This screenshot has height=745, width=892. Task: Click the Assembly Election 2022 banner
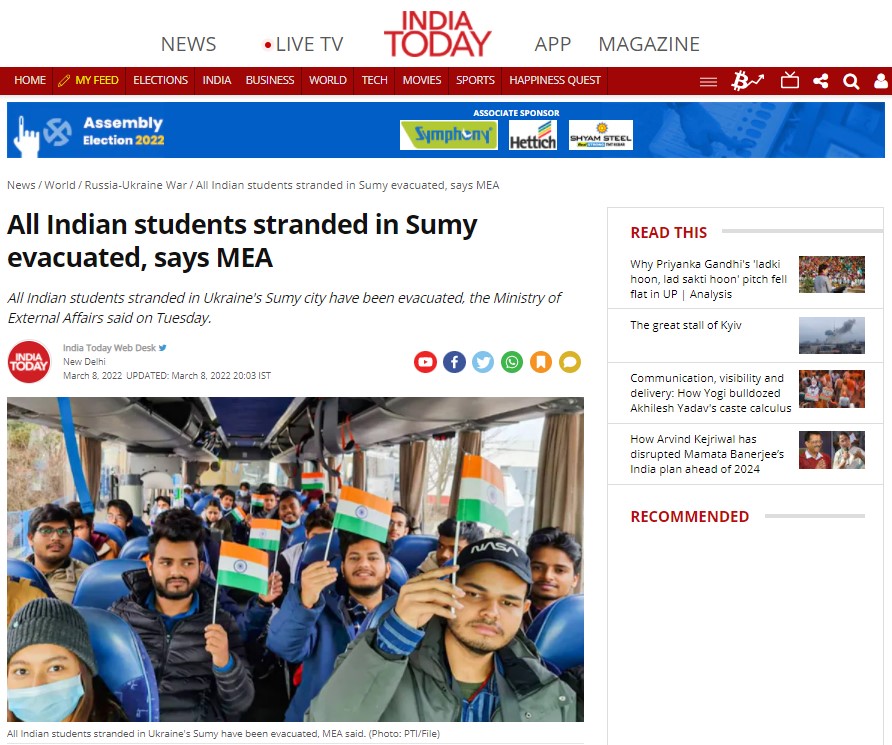click(445, 130)
